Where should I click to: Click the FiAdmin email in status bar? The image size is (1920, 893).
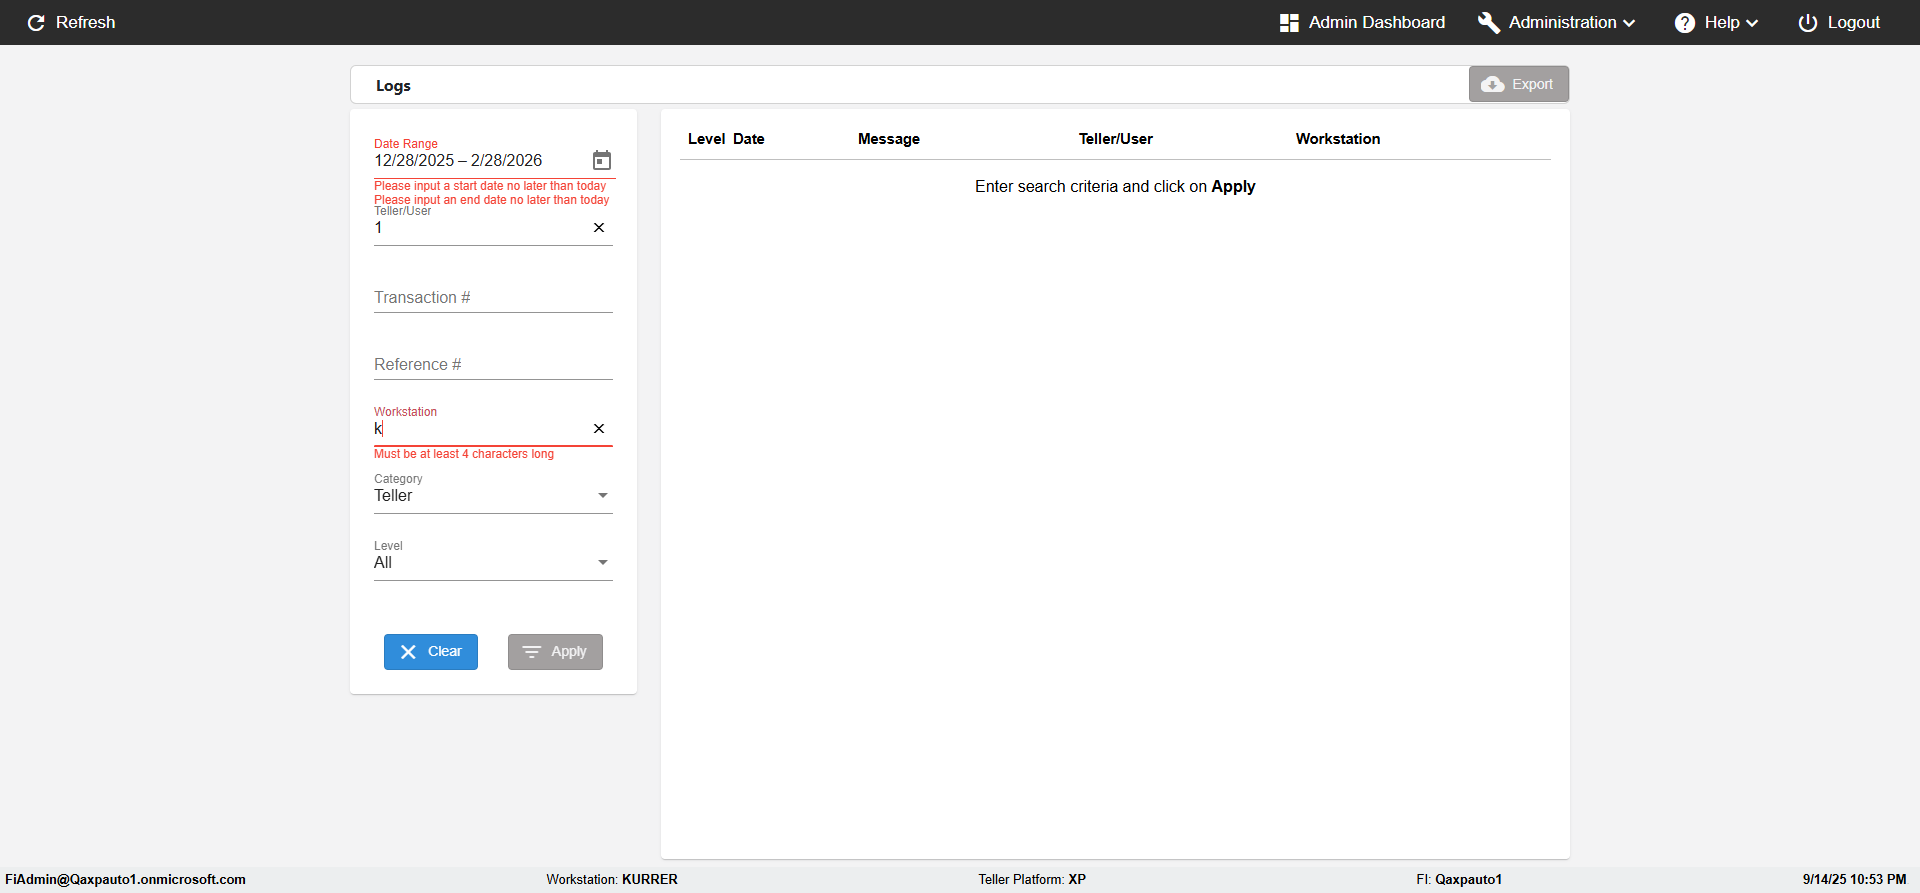pyautogui.click(x=125, y=880)
